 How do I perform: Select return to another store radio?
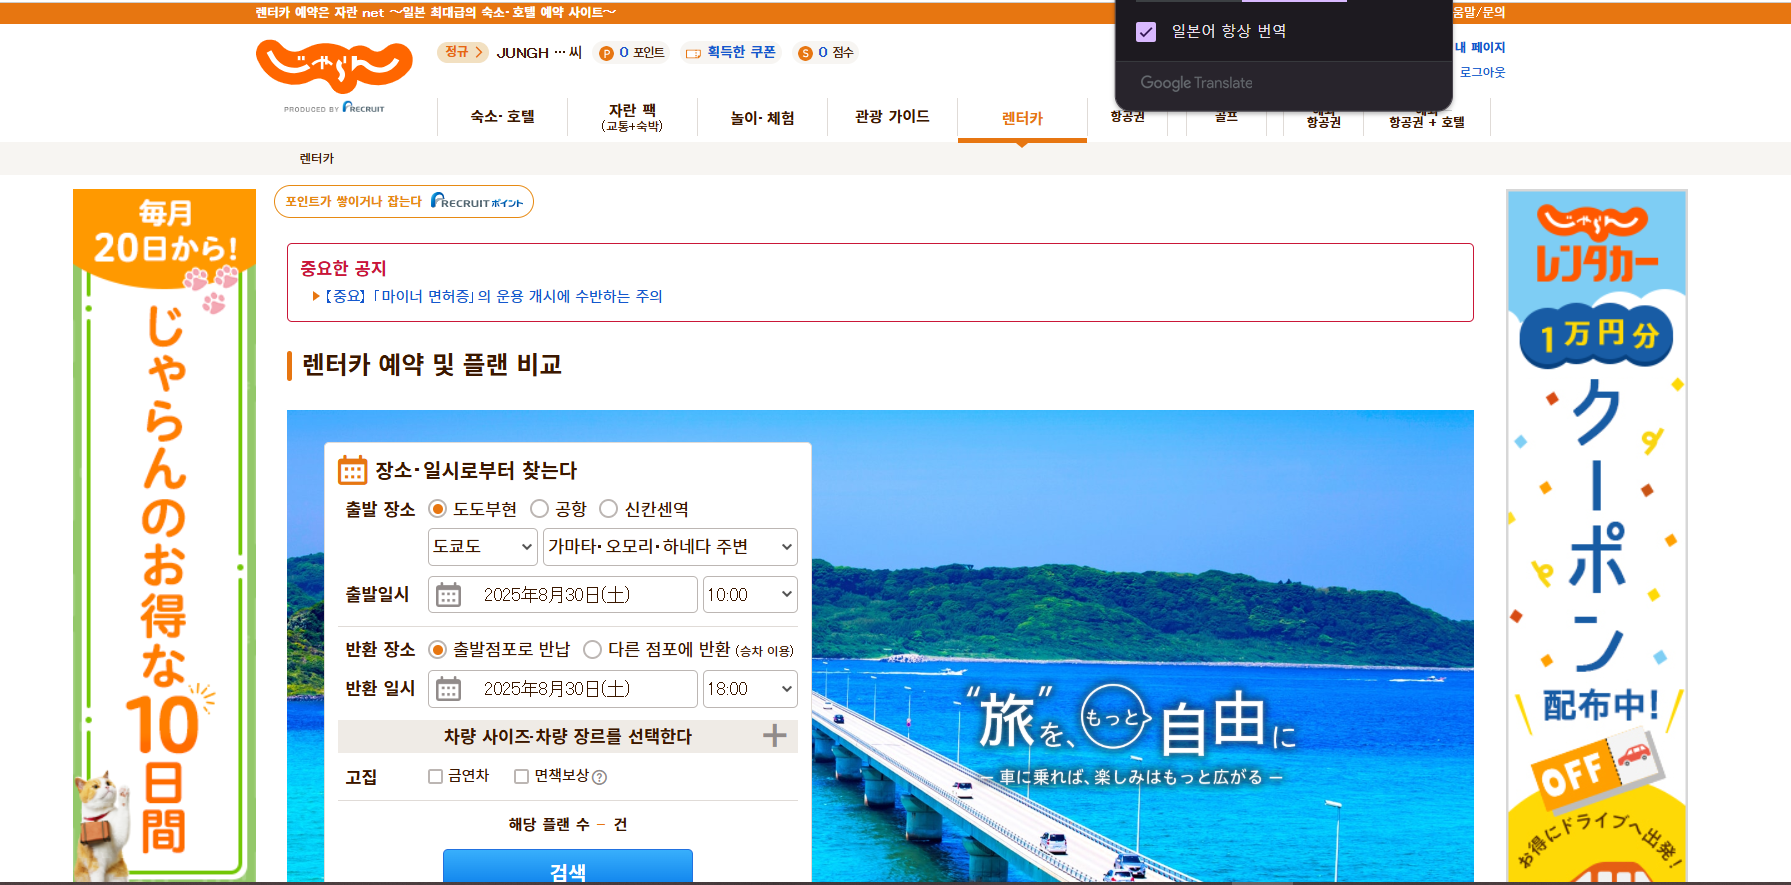(x=592, y=650)
